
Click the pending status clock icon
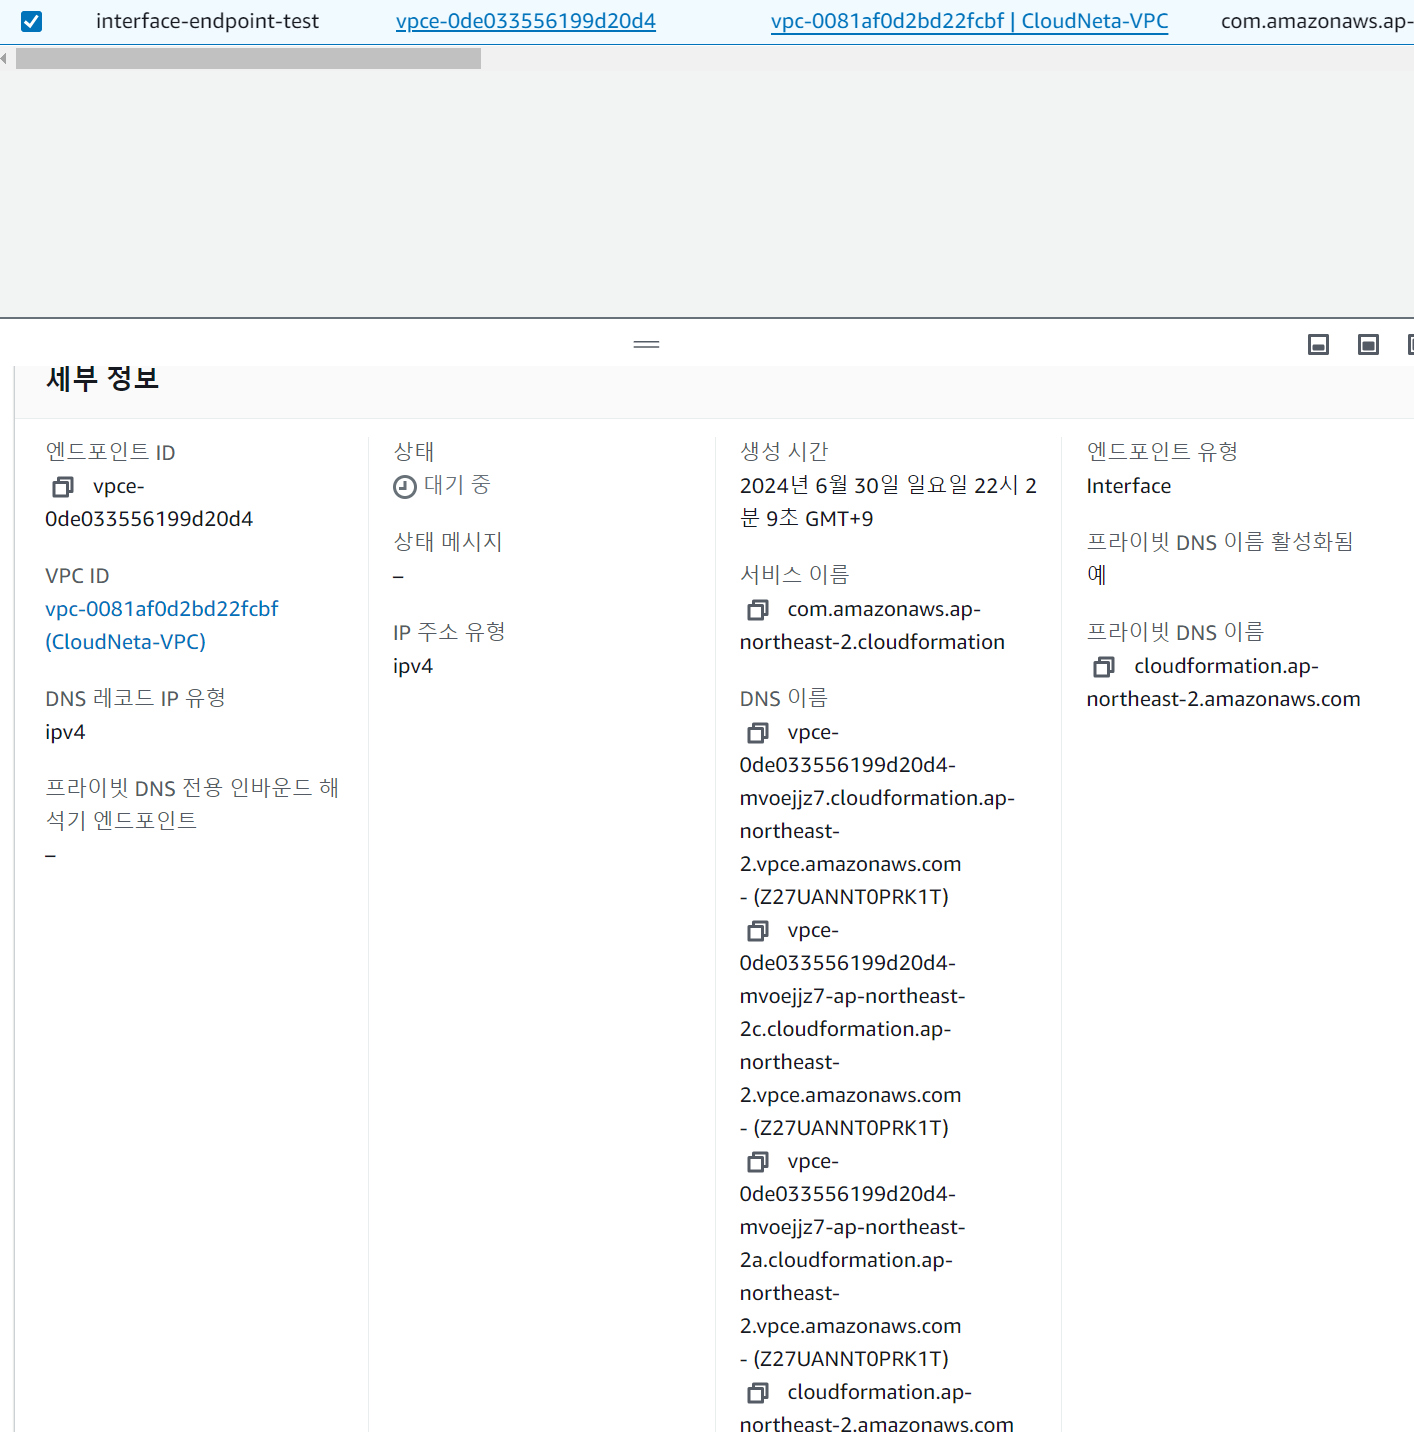[405, 487]
